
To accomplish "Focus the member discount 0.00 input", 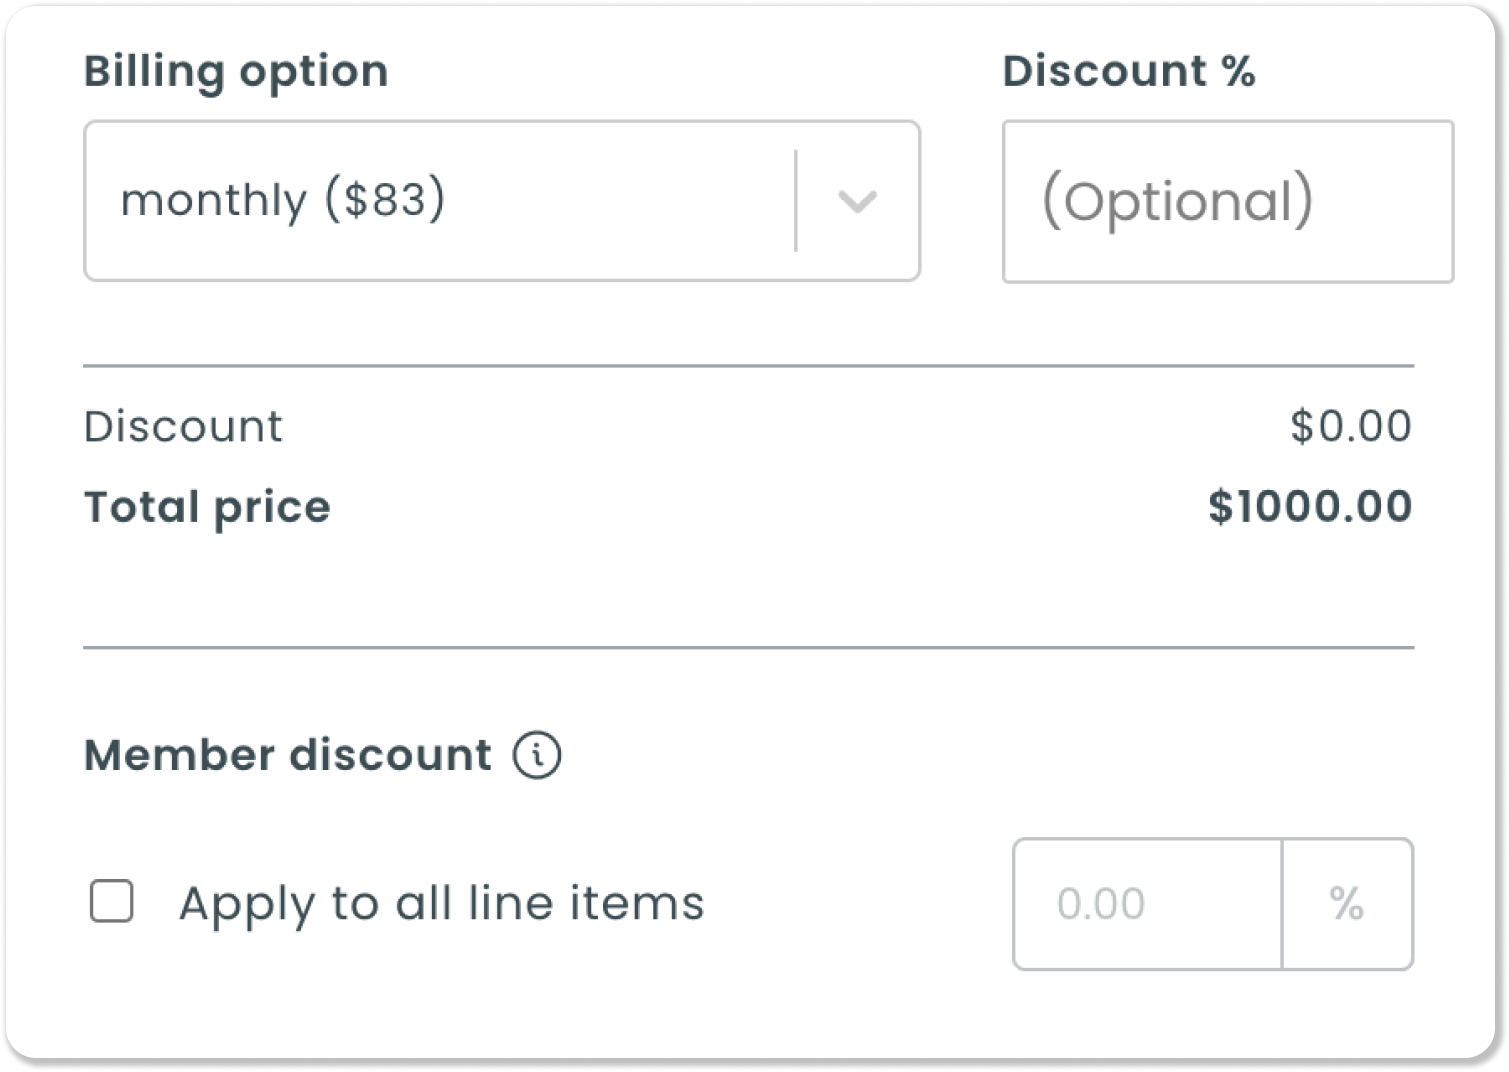I will pyautogui.click(x=1147, y=904).
